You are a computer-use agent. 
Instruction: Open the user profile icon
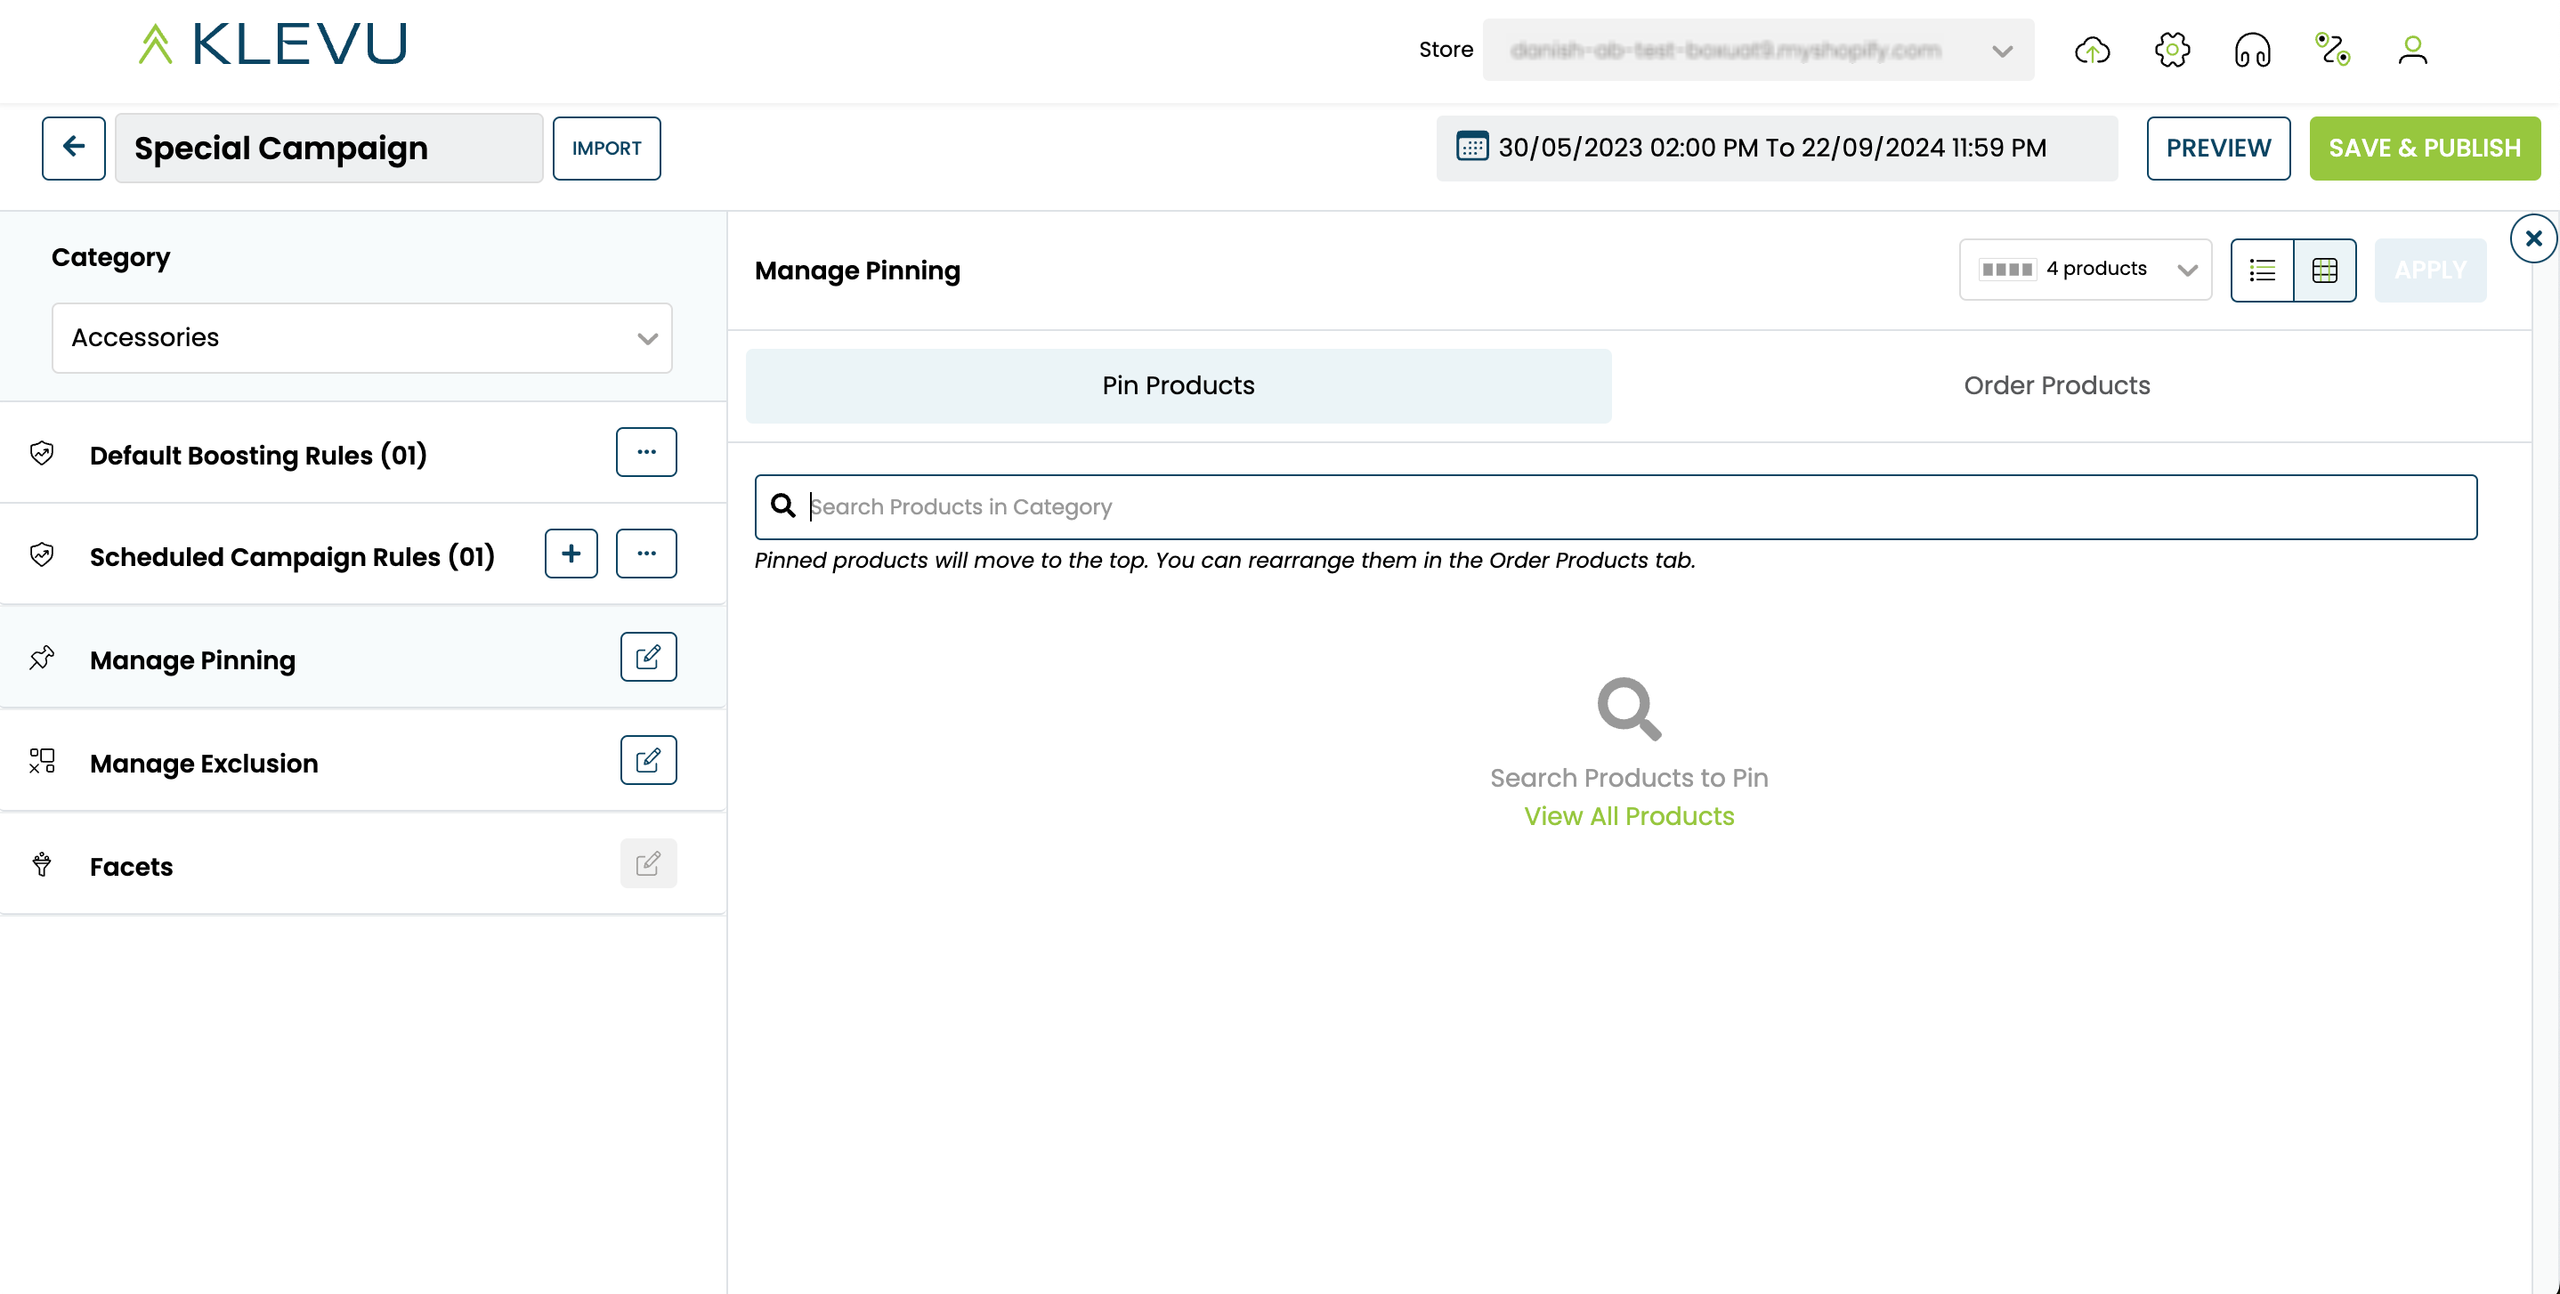[x=2412, y=50]
